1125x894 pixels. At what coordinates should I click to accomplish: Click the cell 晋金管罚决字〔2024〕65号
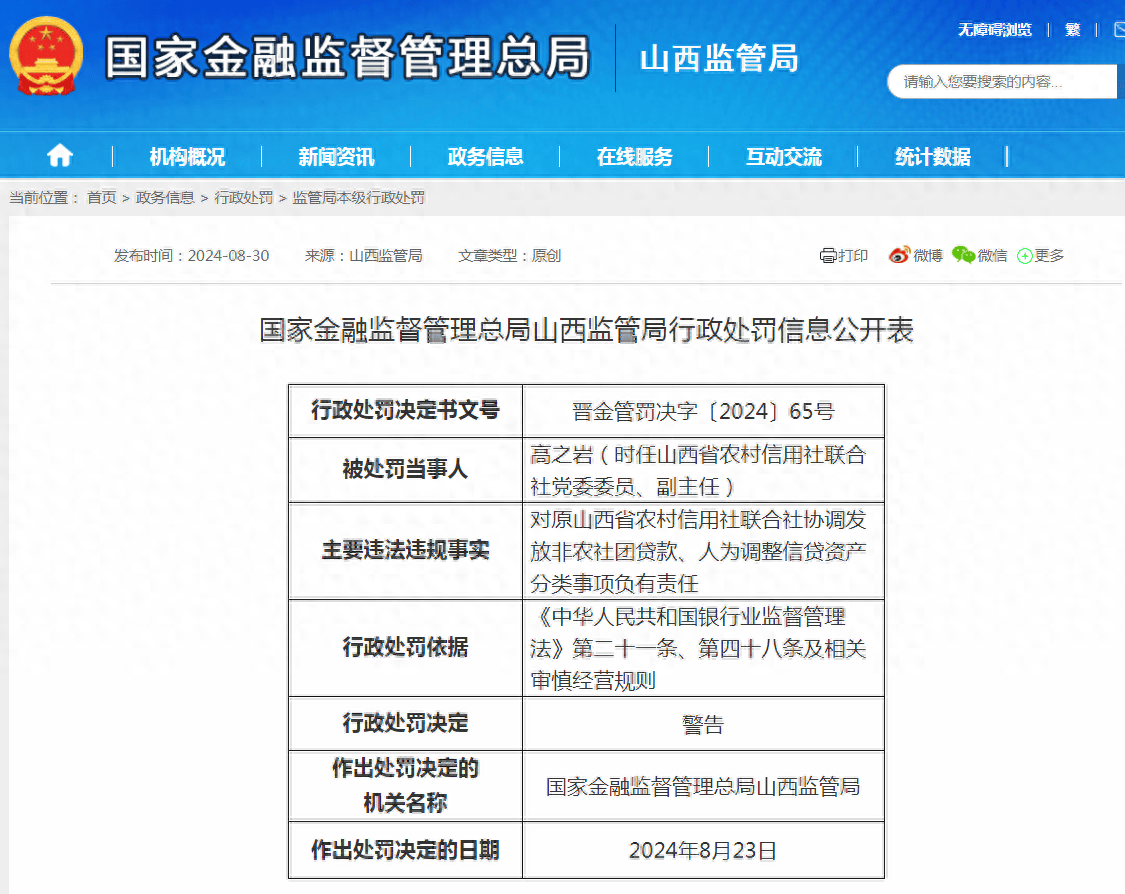click(703, 411)
